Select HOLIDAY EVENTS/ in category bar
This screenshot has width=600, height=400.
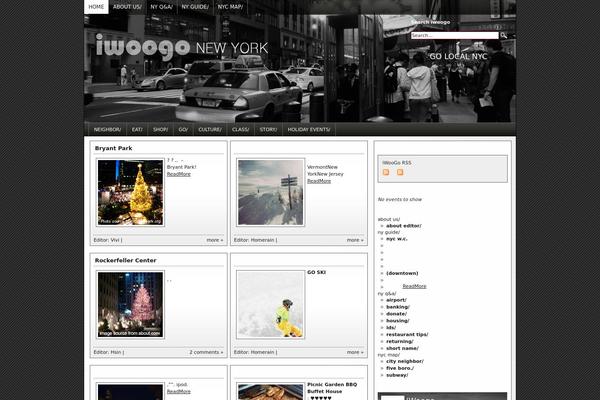[x=309, y=130]
